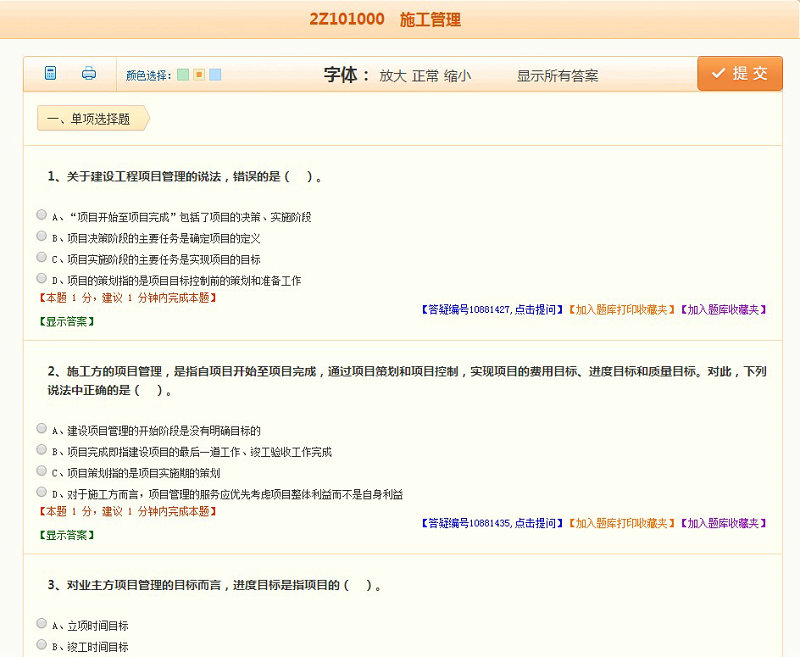The image size is (800, 657).
Task: Click the printer icon in toolbar
Action: 89,73
